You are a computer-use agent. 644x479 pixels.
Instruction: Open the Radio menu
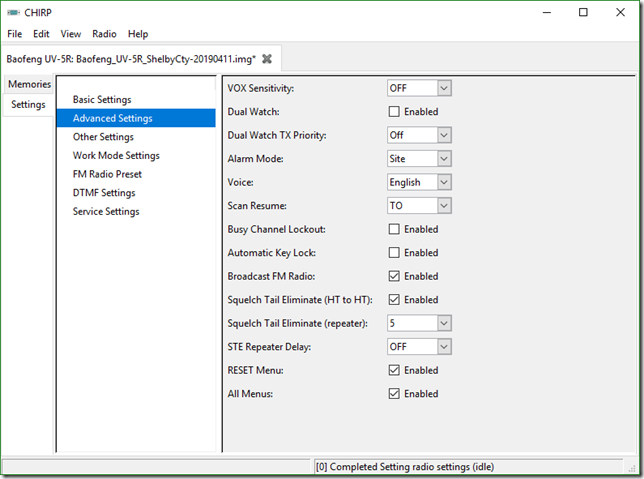click(104, 34)
